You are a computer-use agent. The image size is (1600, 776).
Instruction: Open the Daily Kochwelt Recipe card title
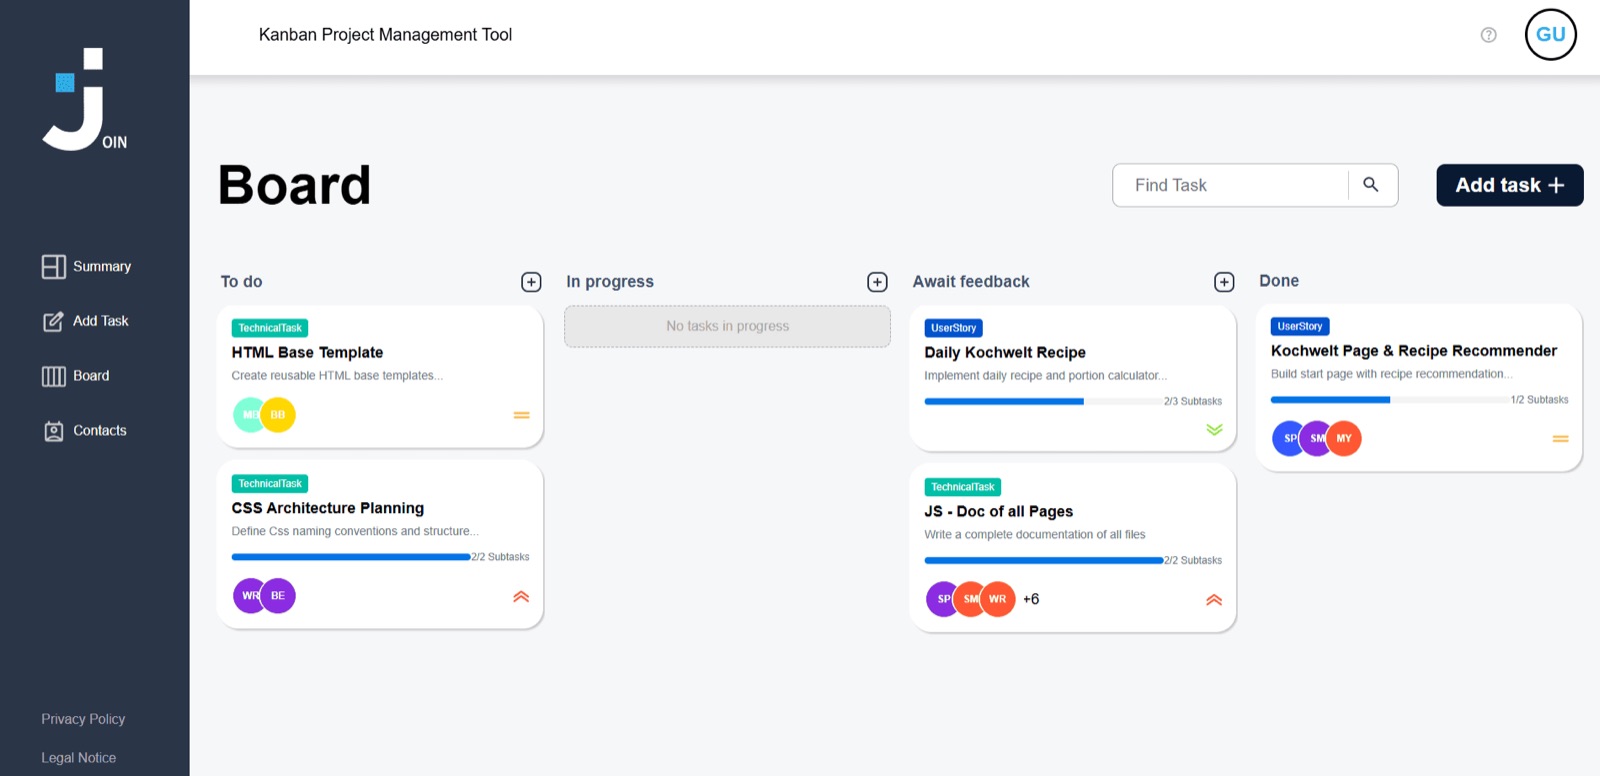coord(1005,352)
